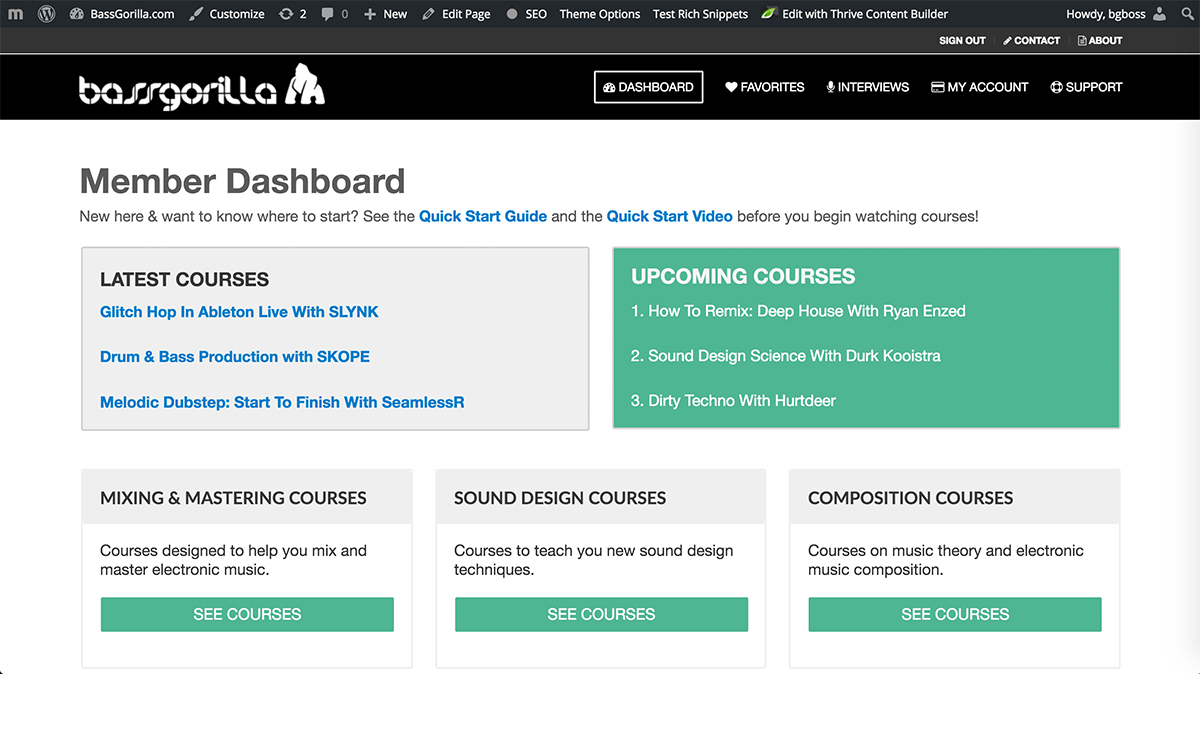This screenshot has width=1200, height=731.
Task: Click the user avatar icon beside bgboss
Action: (x=1159, y=14)
